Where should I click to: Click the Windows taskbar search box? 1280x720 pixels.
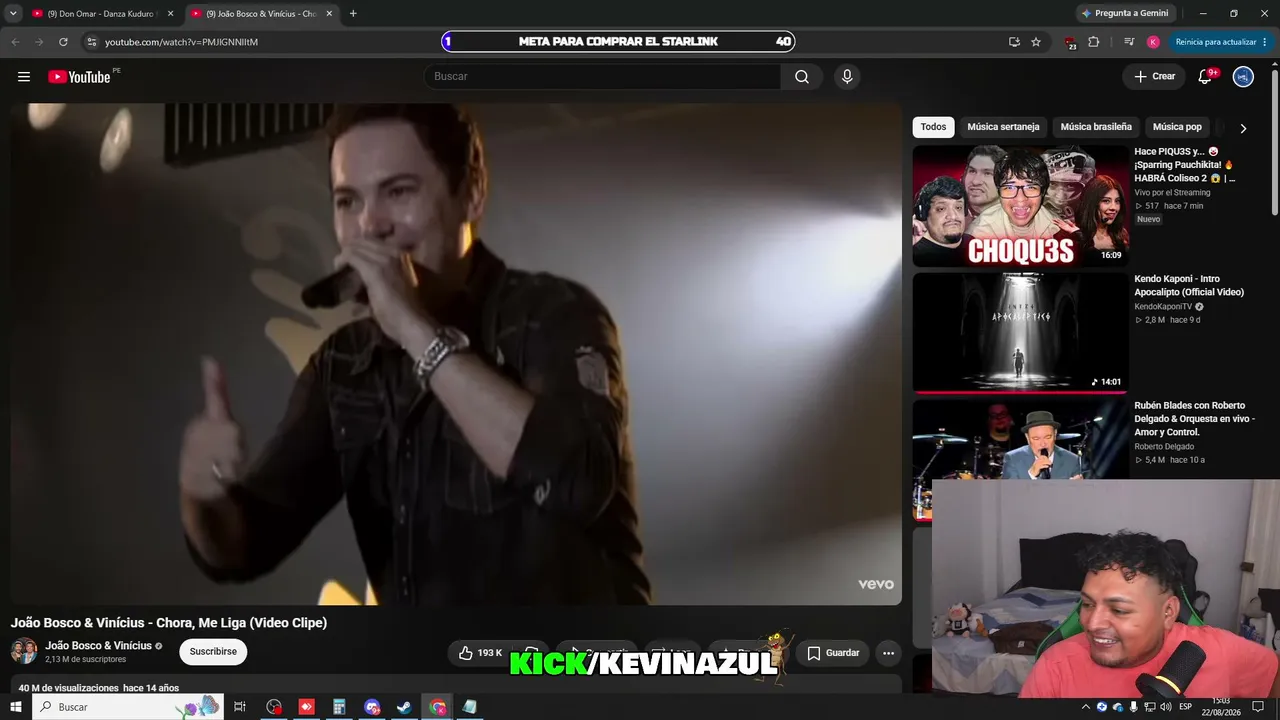128,707
